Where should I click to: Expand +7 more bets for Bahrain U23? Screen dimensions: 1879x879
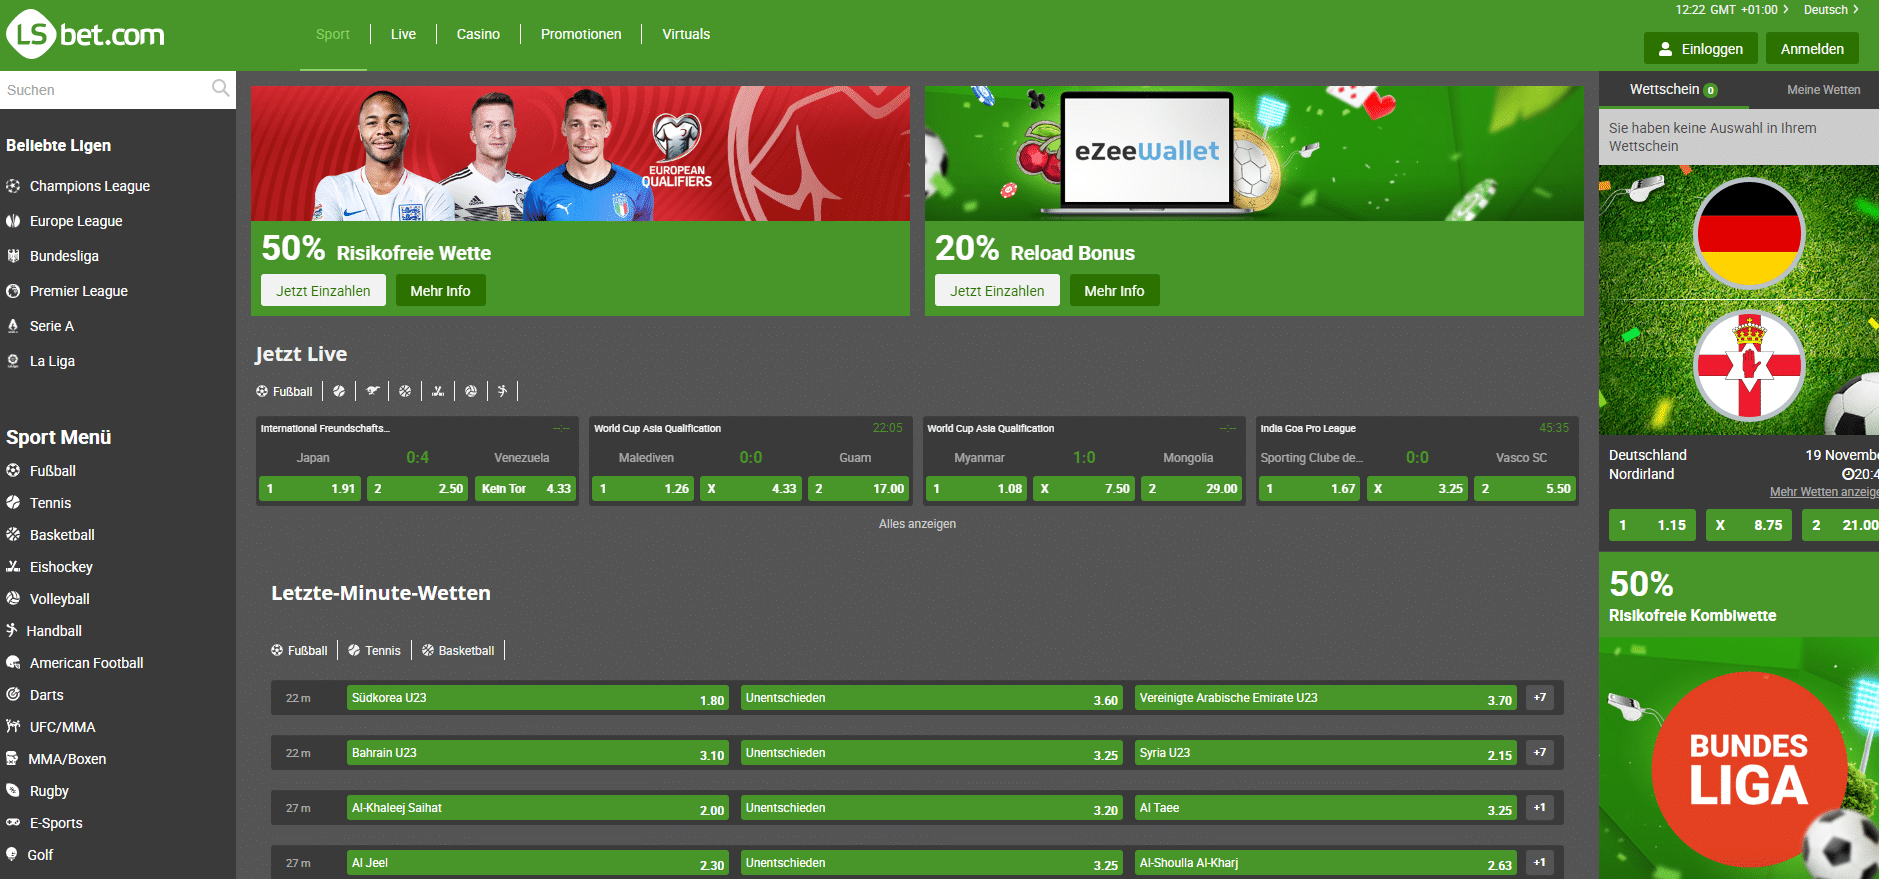coord(1540,753)
